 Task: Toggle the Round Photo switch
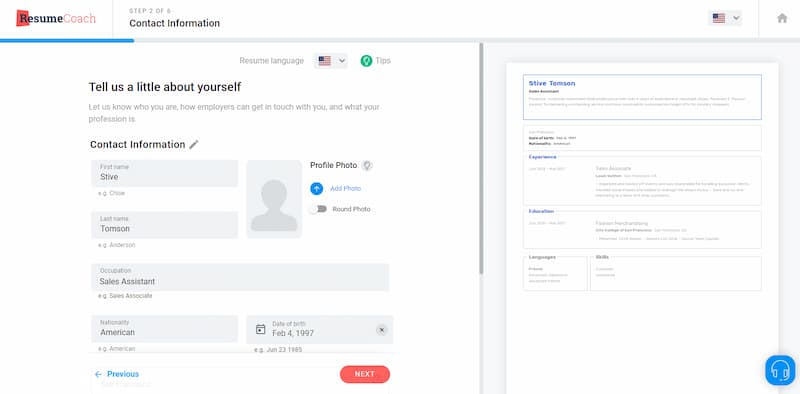click(318, 209)
